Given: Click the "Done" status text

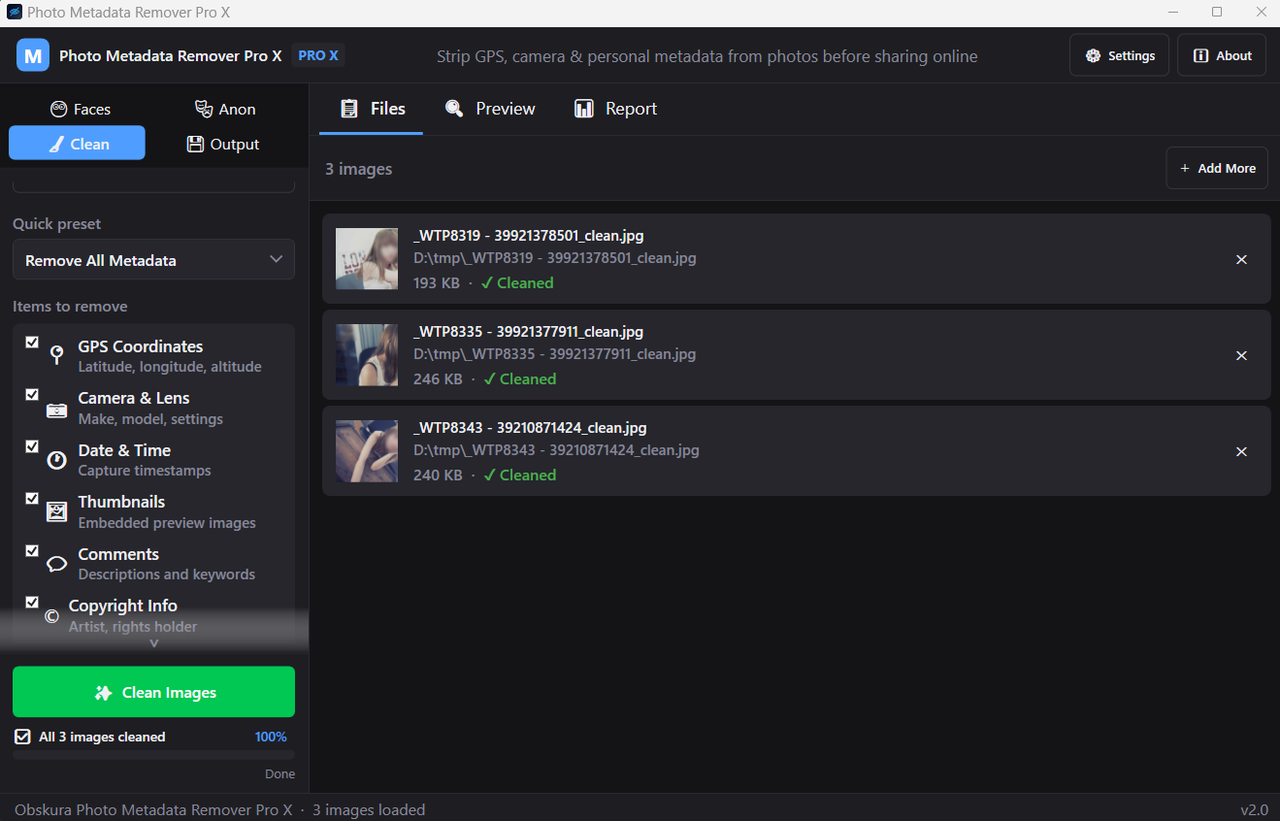Looking at the screenshot, I should (x=280, y=774).
